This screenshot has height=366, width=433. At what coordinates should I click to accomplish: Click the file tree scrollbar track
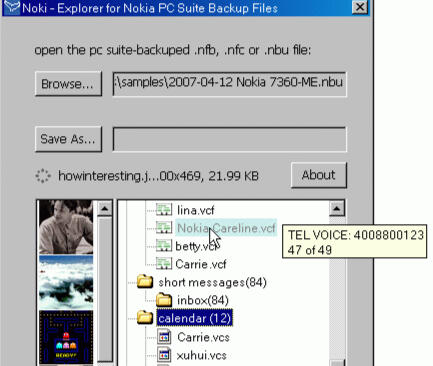point(337,287)
